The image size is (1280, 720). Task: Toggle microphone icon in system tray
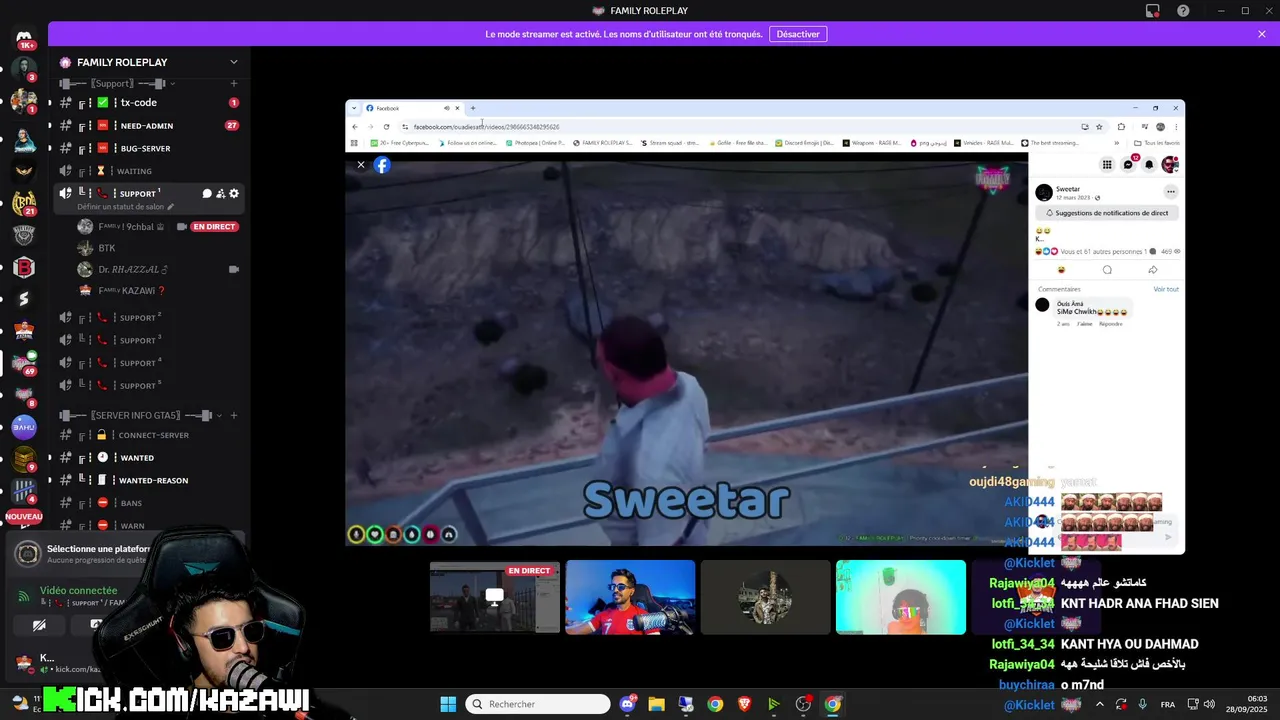coord(1142,704)
